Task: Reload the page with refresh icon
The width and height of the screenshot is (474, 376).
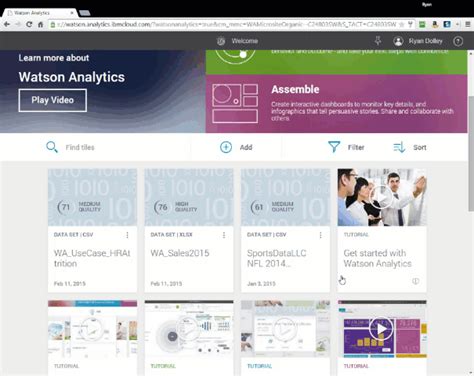Action: tap(29, 24)
